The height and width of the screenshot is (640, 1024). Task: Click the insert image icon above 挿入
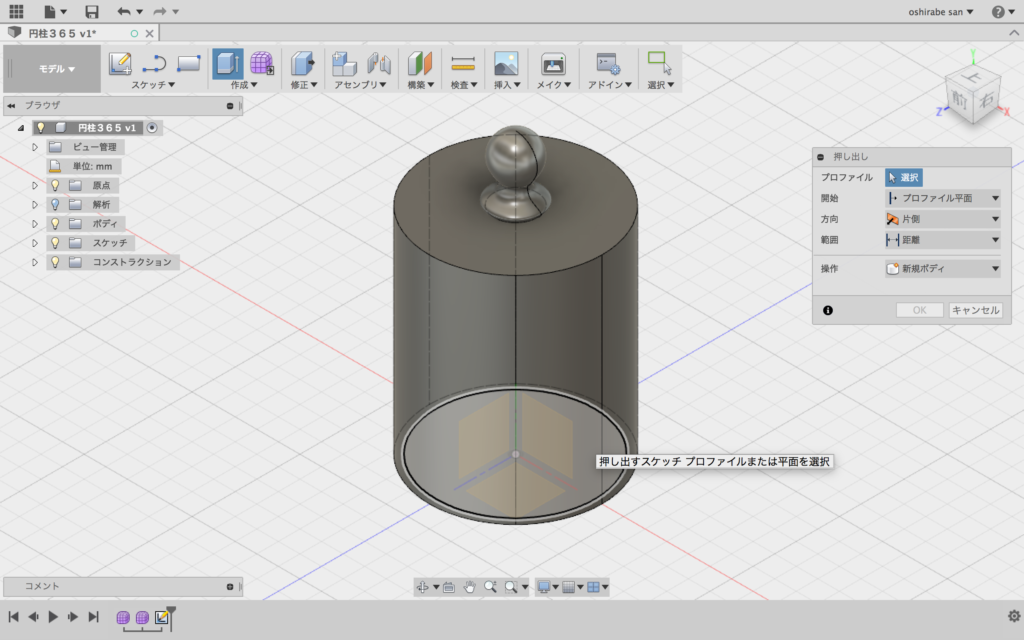coord(506,63)
